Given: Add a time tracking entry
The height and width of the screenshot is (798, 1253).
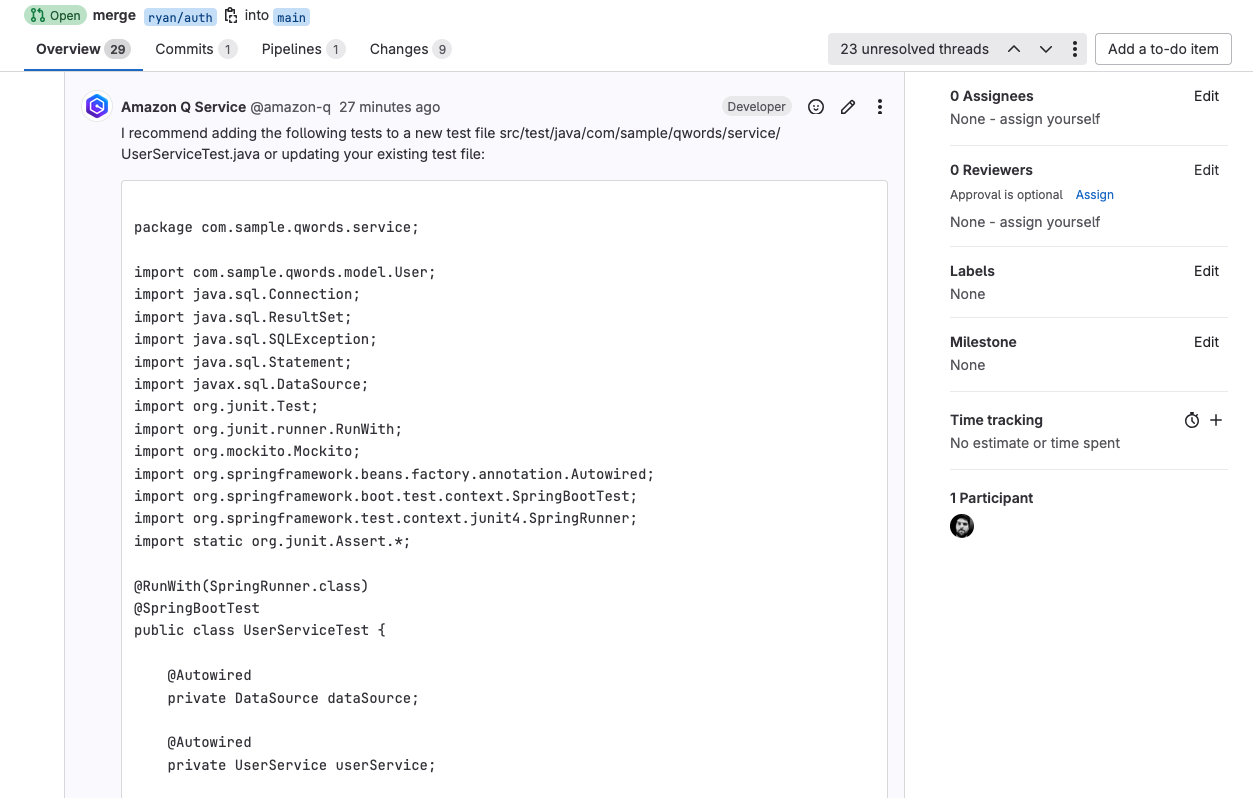Looking at the screenshot, I should (x=1216, y=421).
